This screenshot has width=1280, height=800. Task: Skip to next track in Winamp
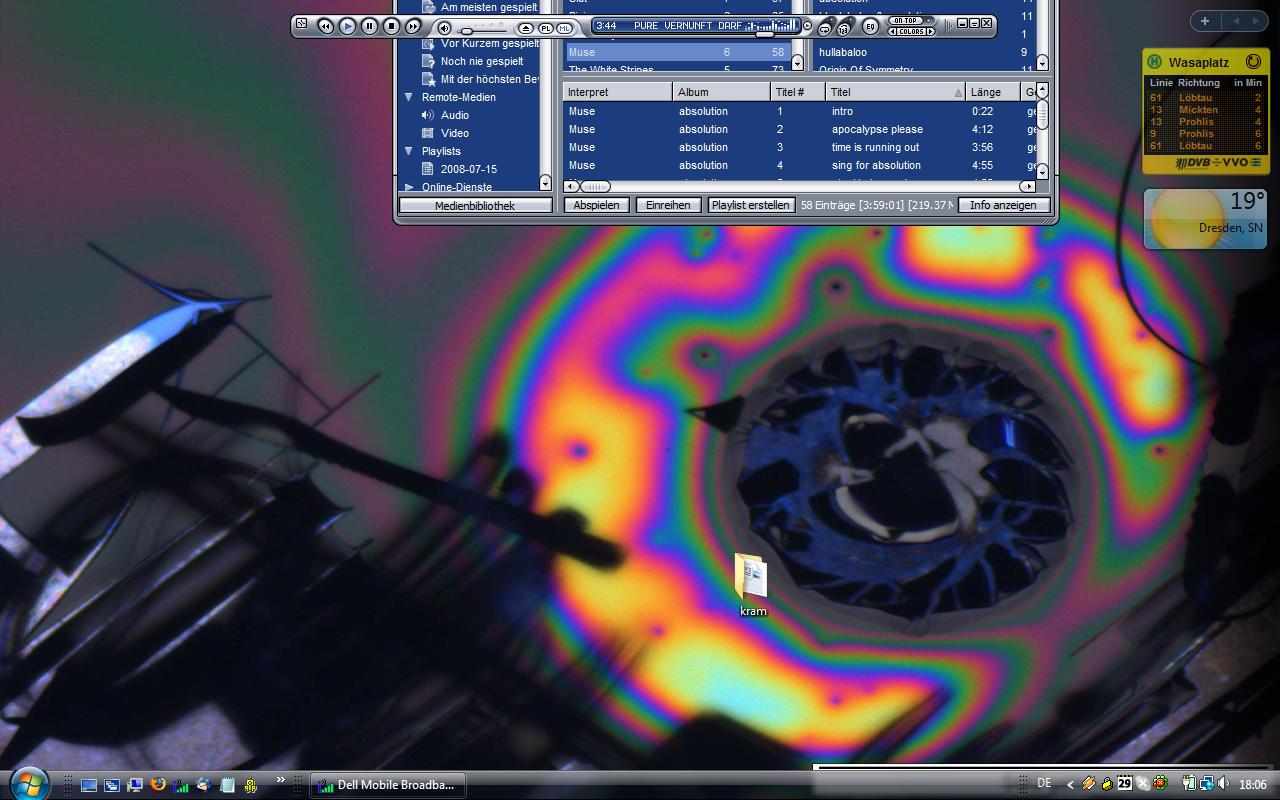tap(413, 26)
